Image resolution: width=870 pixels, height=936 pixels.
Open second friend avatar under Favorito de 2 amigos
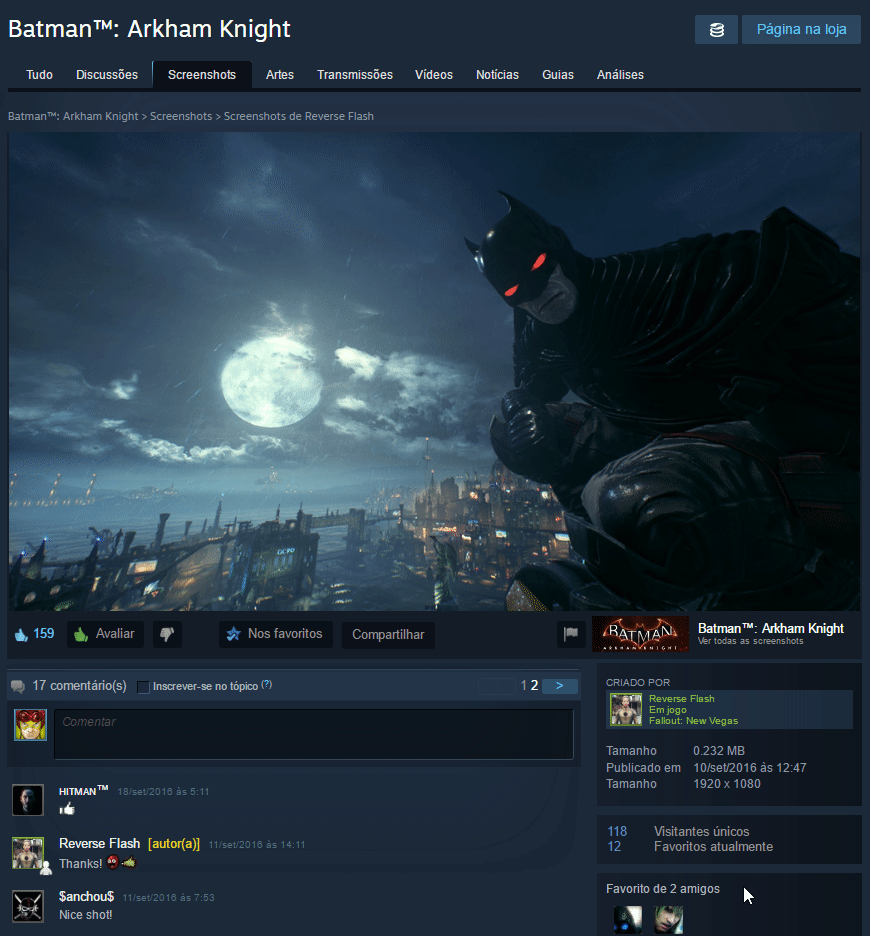tap(668, 920)
